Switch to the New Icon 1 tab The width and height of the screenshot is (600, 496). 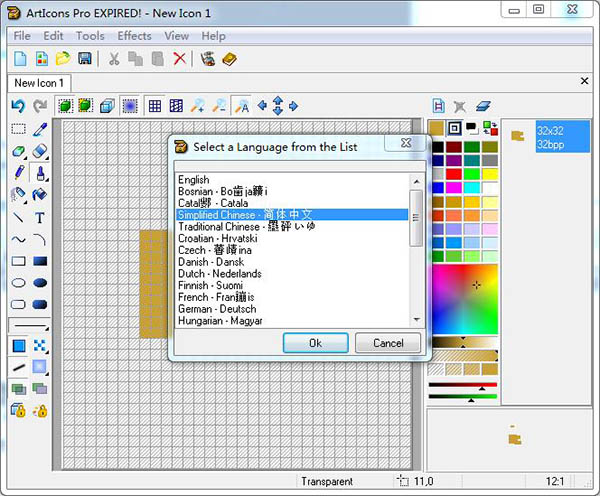pyautogui.click(x=40, y=83)
